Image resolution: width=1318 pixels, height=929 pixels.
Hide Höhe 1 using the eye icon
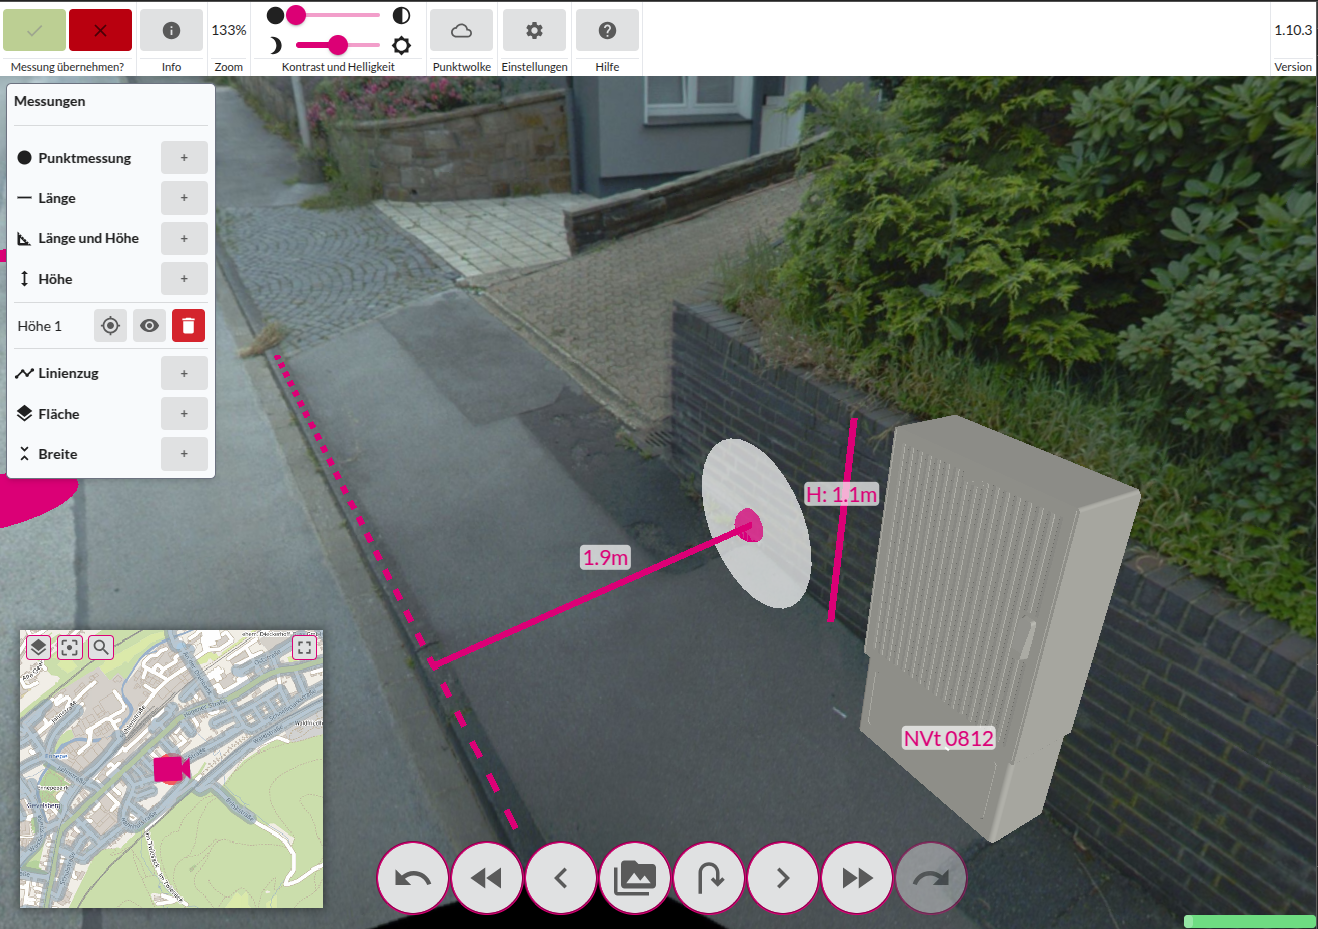click(150, 326)
